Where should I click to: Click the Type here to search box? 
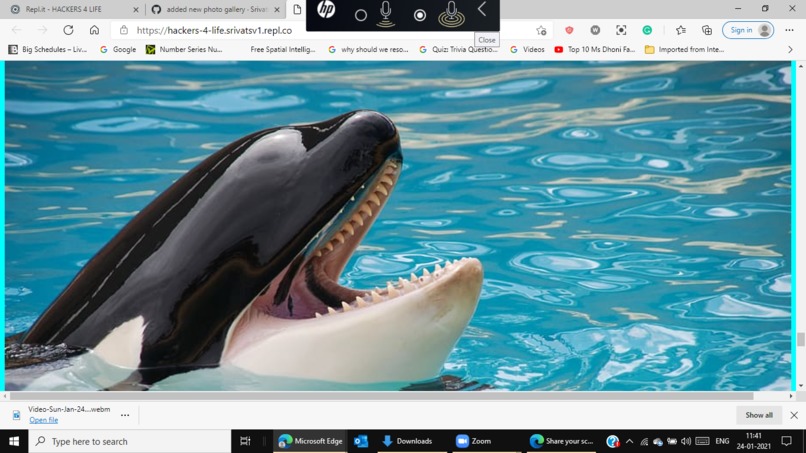[x=130, y=441]
